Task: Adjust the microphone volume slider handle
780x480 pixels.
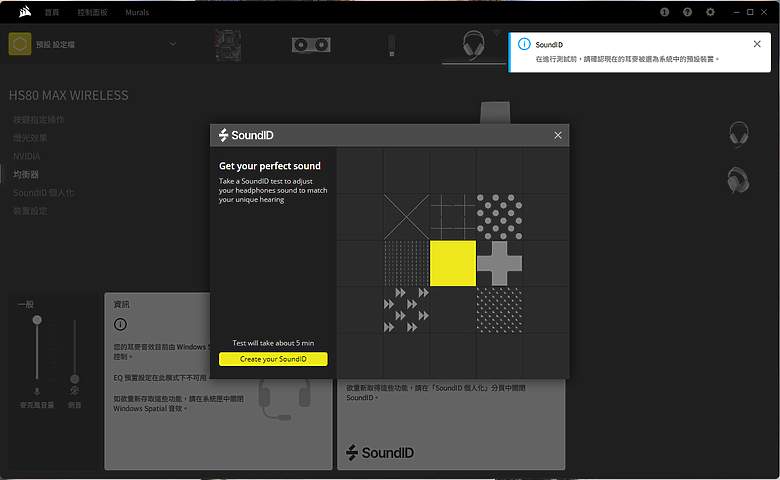Action: tap(37, 320)
